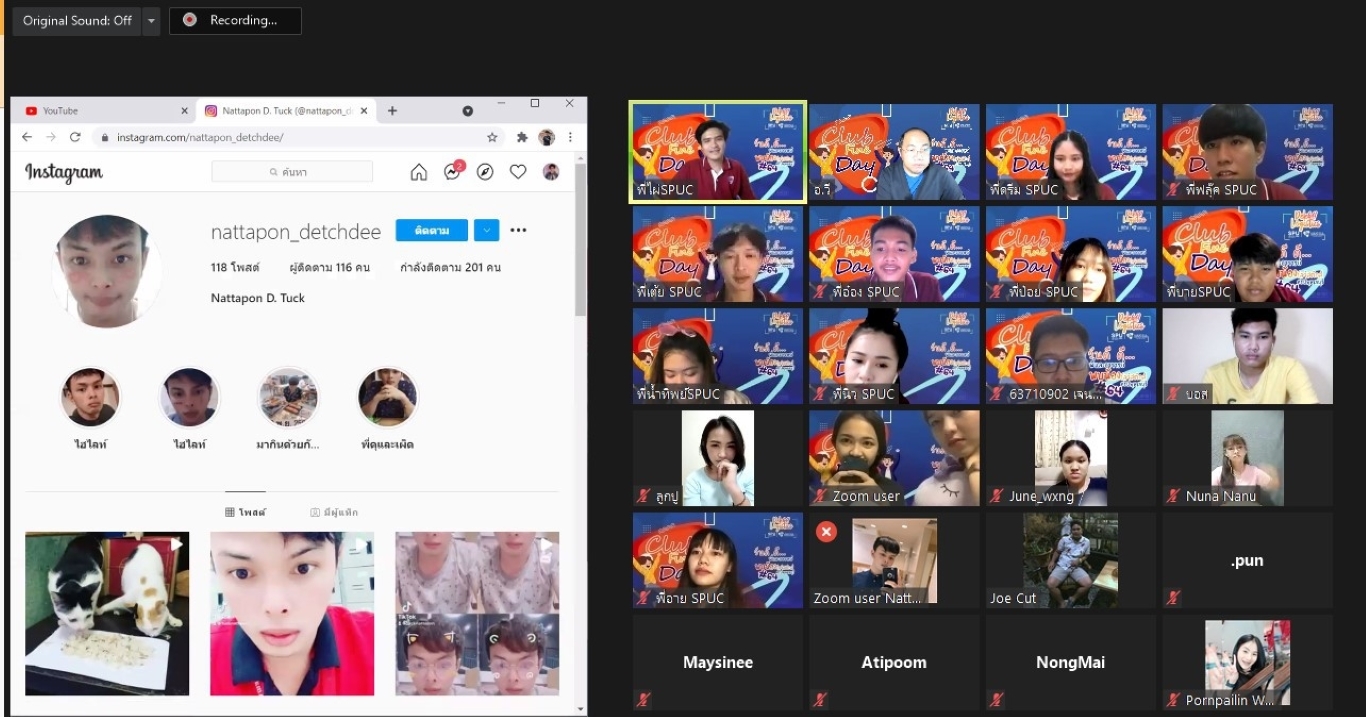
Task: Go to Instagram Home via the house icon
Action: 419,172
